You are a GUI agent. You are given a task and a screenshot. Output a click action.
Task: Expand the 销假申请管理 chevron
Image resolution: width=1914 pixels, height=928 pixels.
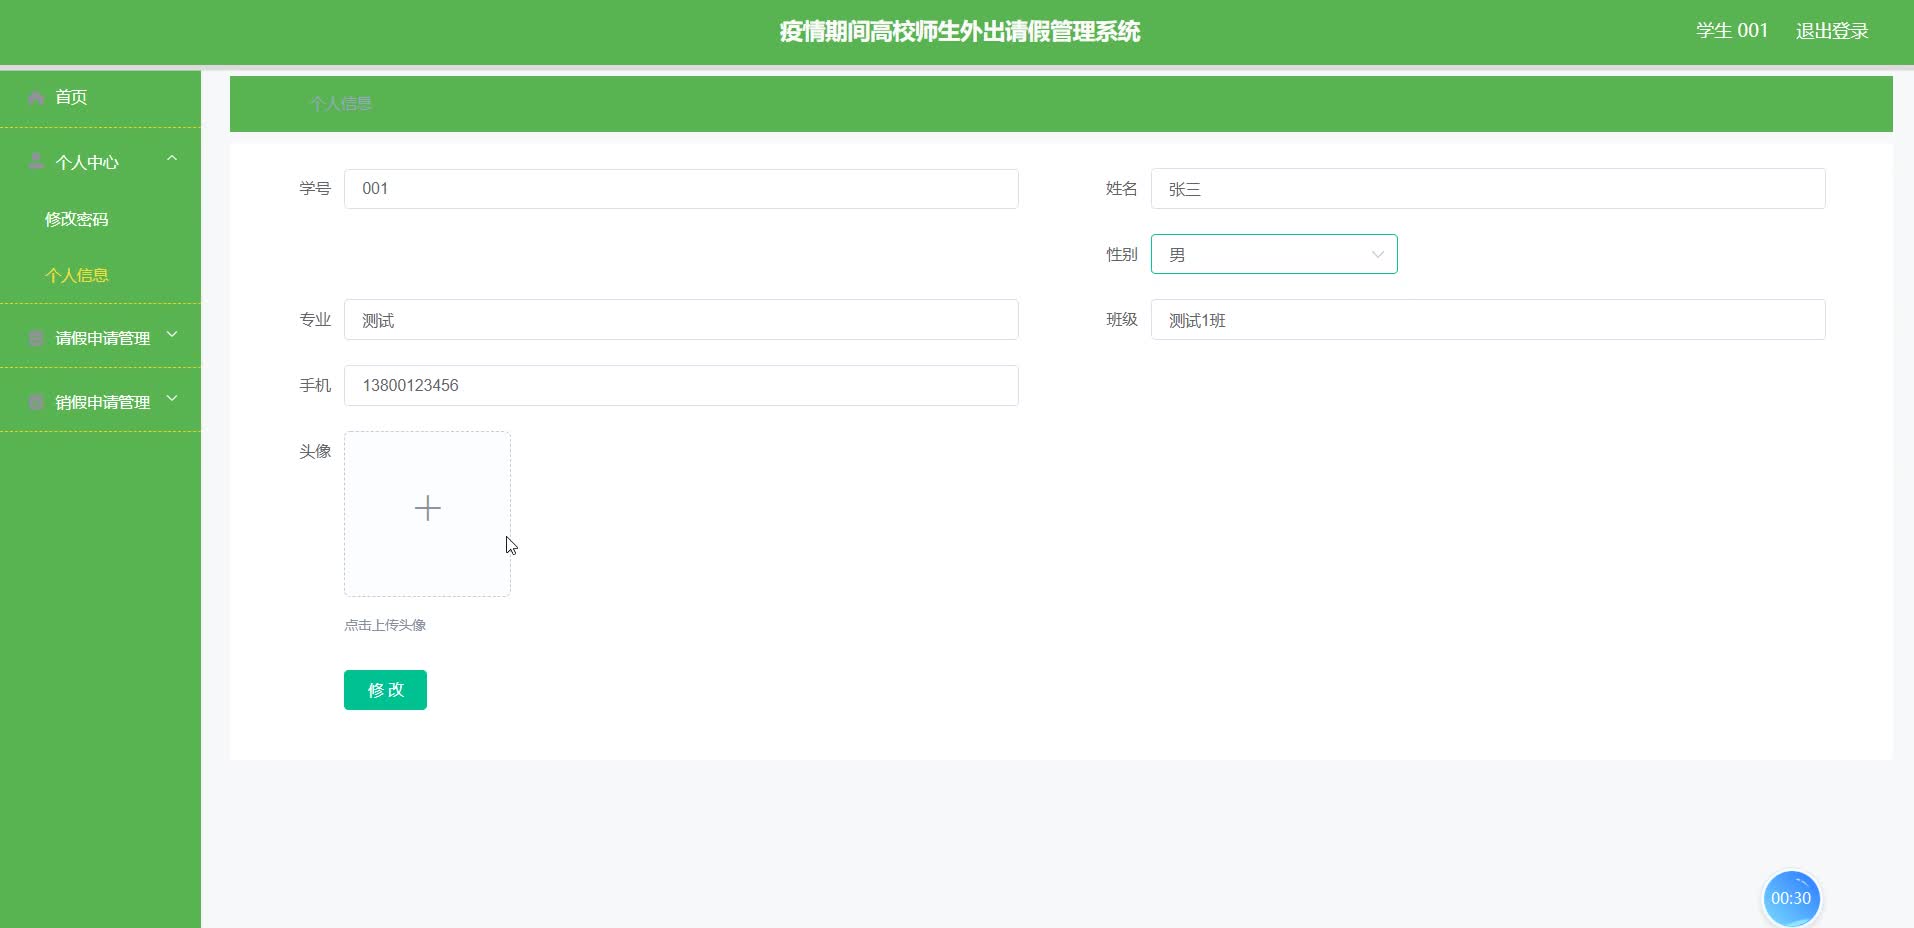[x=172, y=398]
